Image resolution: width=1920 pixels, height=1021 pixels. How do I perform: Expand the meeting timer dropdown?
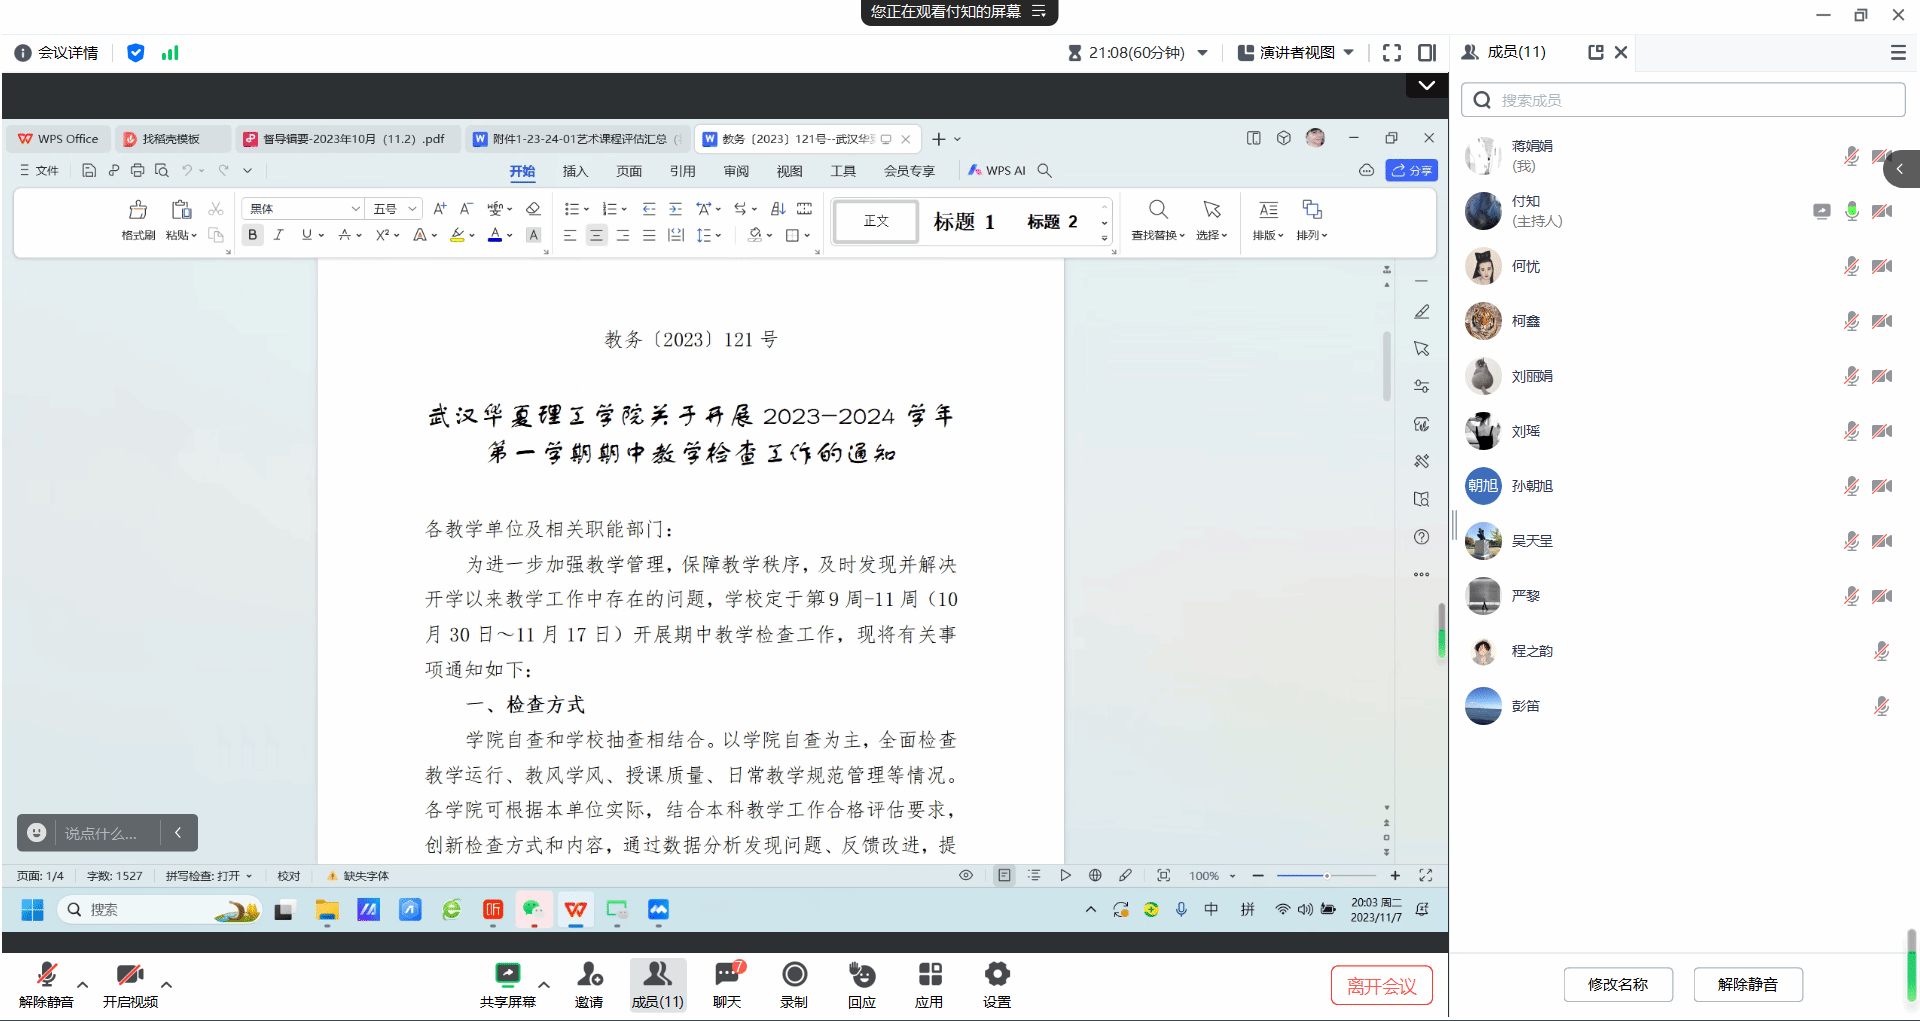coord(1203,53)
